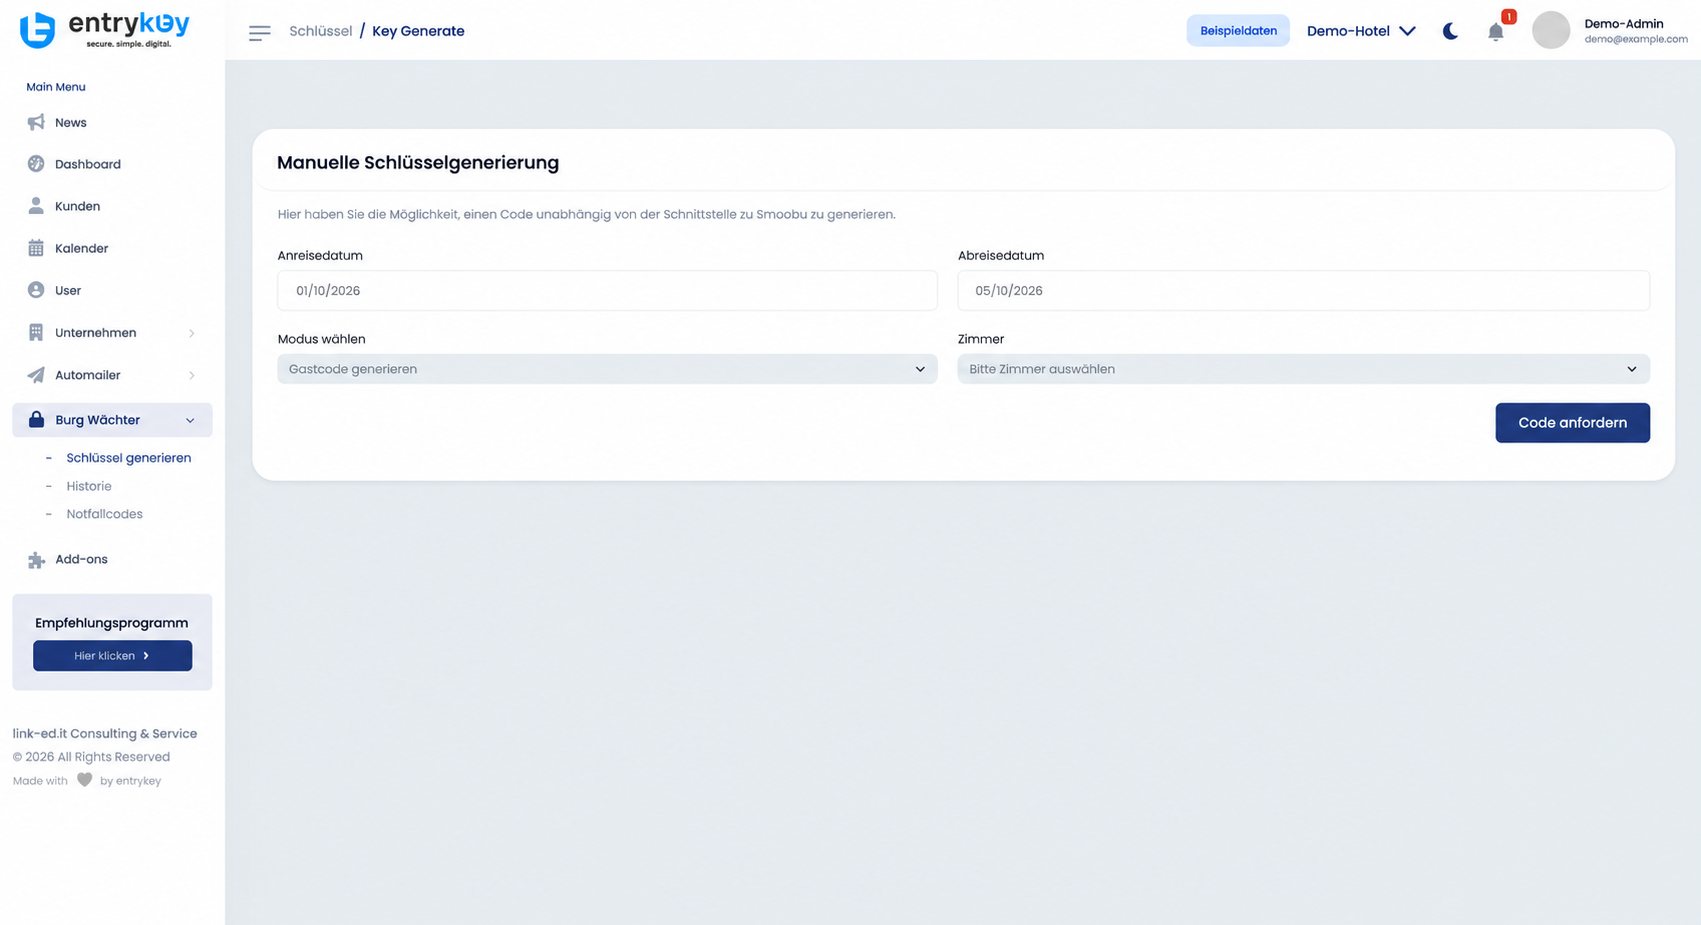This screenshot has height=925, width=1701.
Task: Open the Notfallcodes submenu item
Action: point(104,514)
